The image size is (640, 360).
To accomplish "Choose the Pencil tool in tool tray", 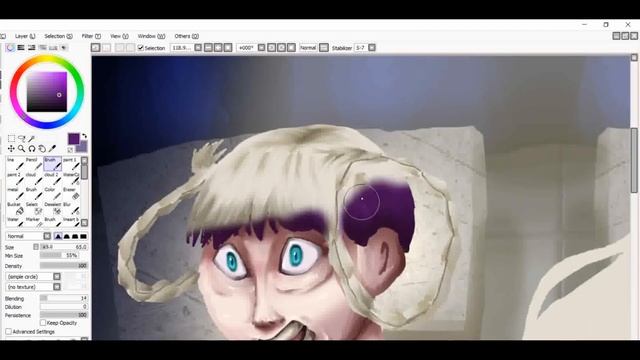I will (x=33, y=164).
